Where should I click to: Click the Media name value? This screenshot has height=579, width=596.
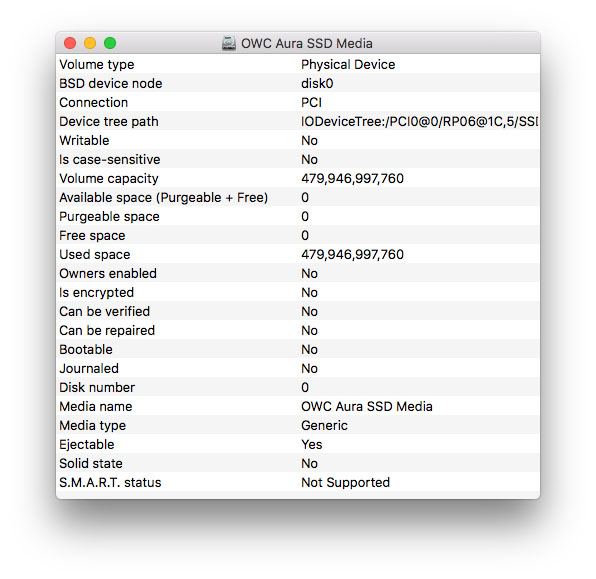pos(367,407)
